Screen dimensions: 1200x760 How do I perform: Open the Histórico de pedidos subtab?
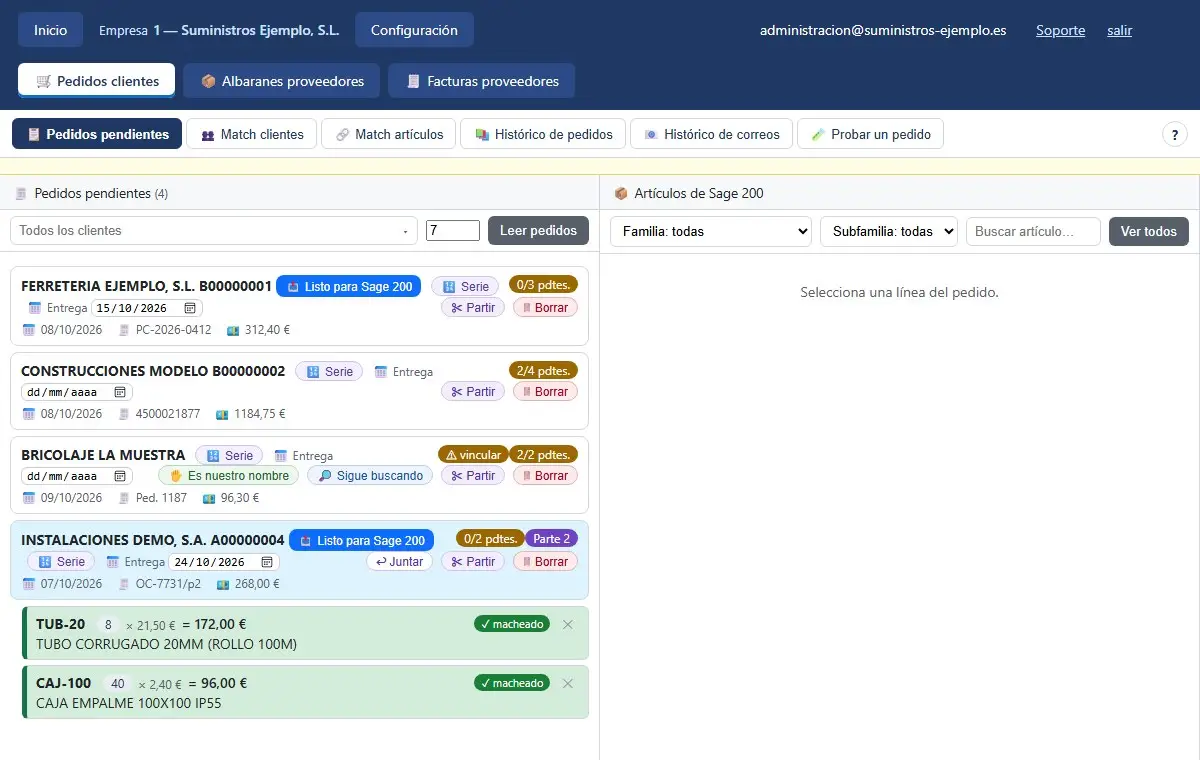pyautogui.click(x=543, y=134)
